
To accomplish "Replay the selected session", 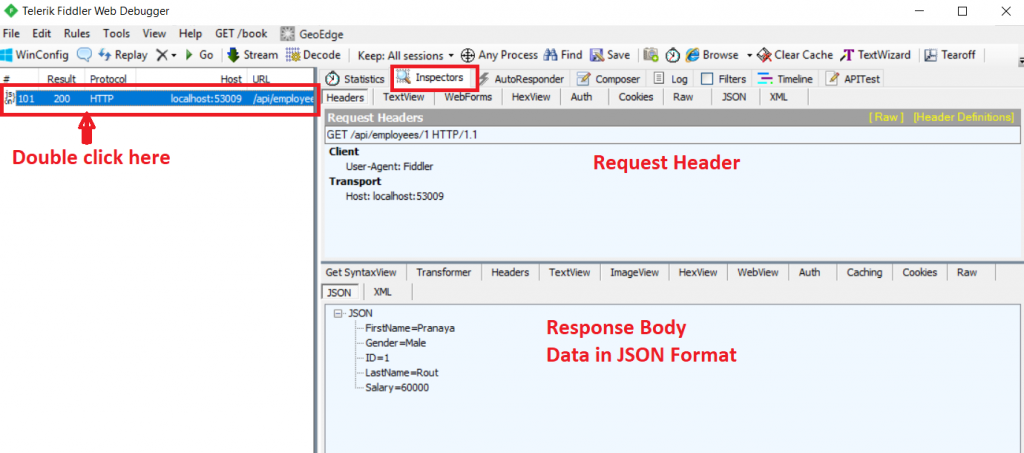I will (x=123, y=55).
